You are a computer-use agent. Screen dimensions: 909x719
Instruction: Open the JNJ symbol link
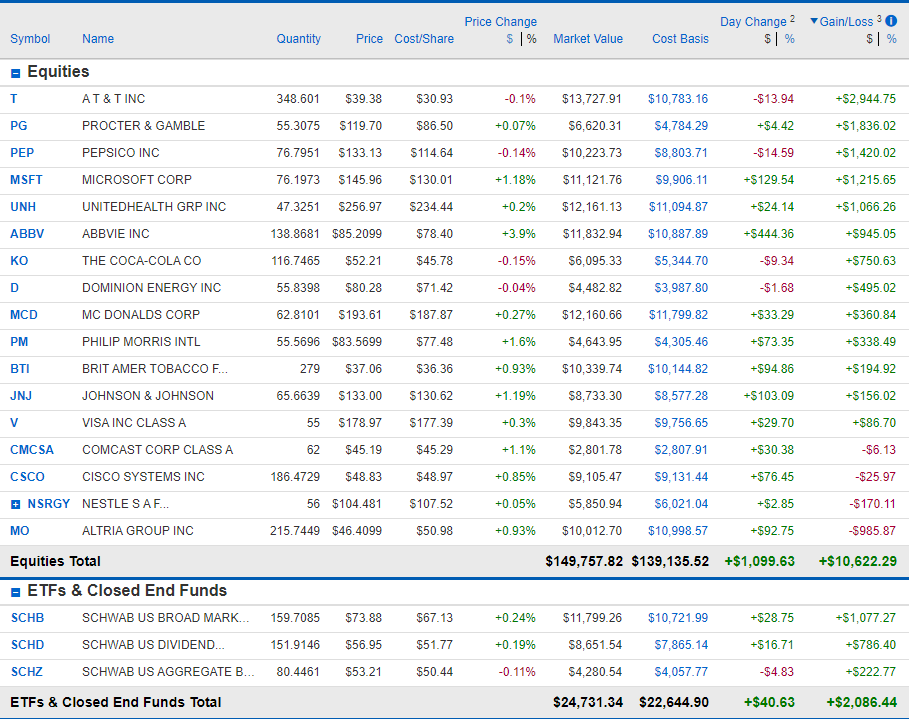tap(21, 395)
